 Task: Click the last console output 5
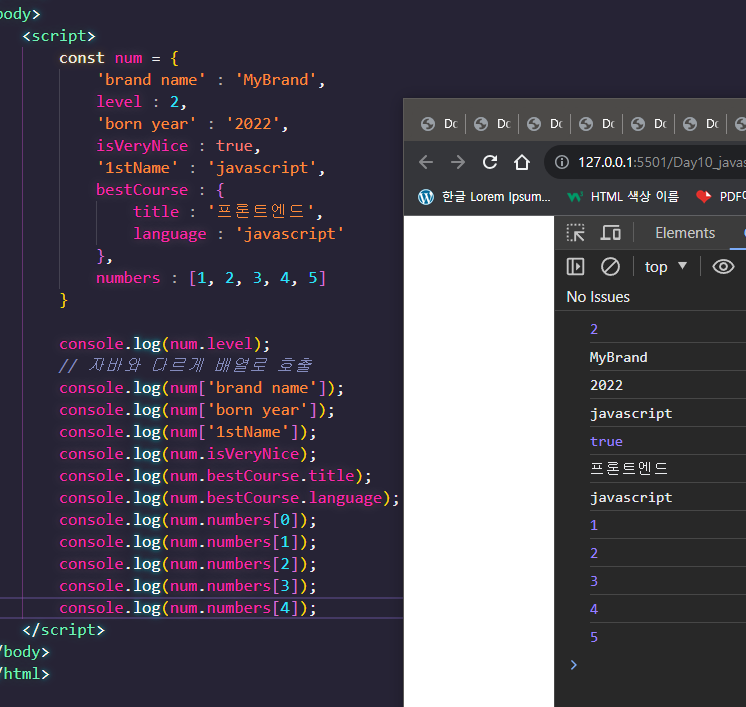(x=594, y=637)
